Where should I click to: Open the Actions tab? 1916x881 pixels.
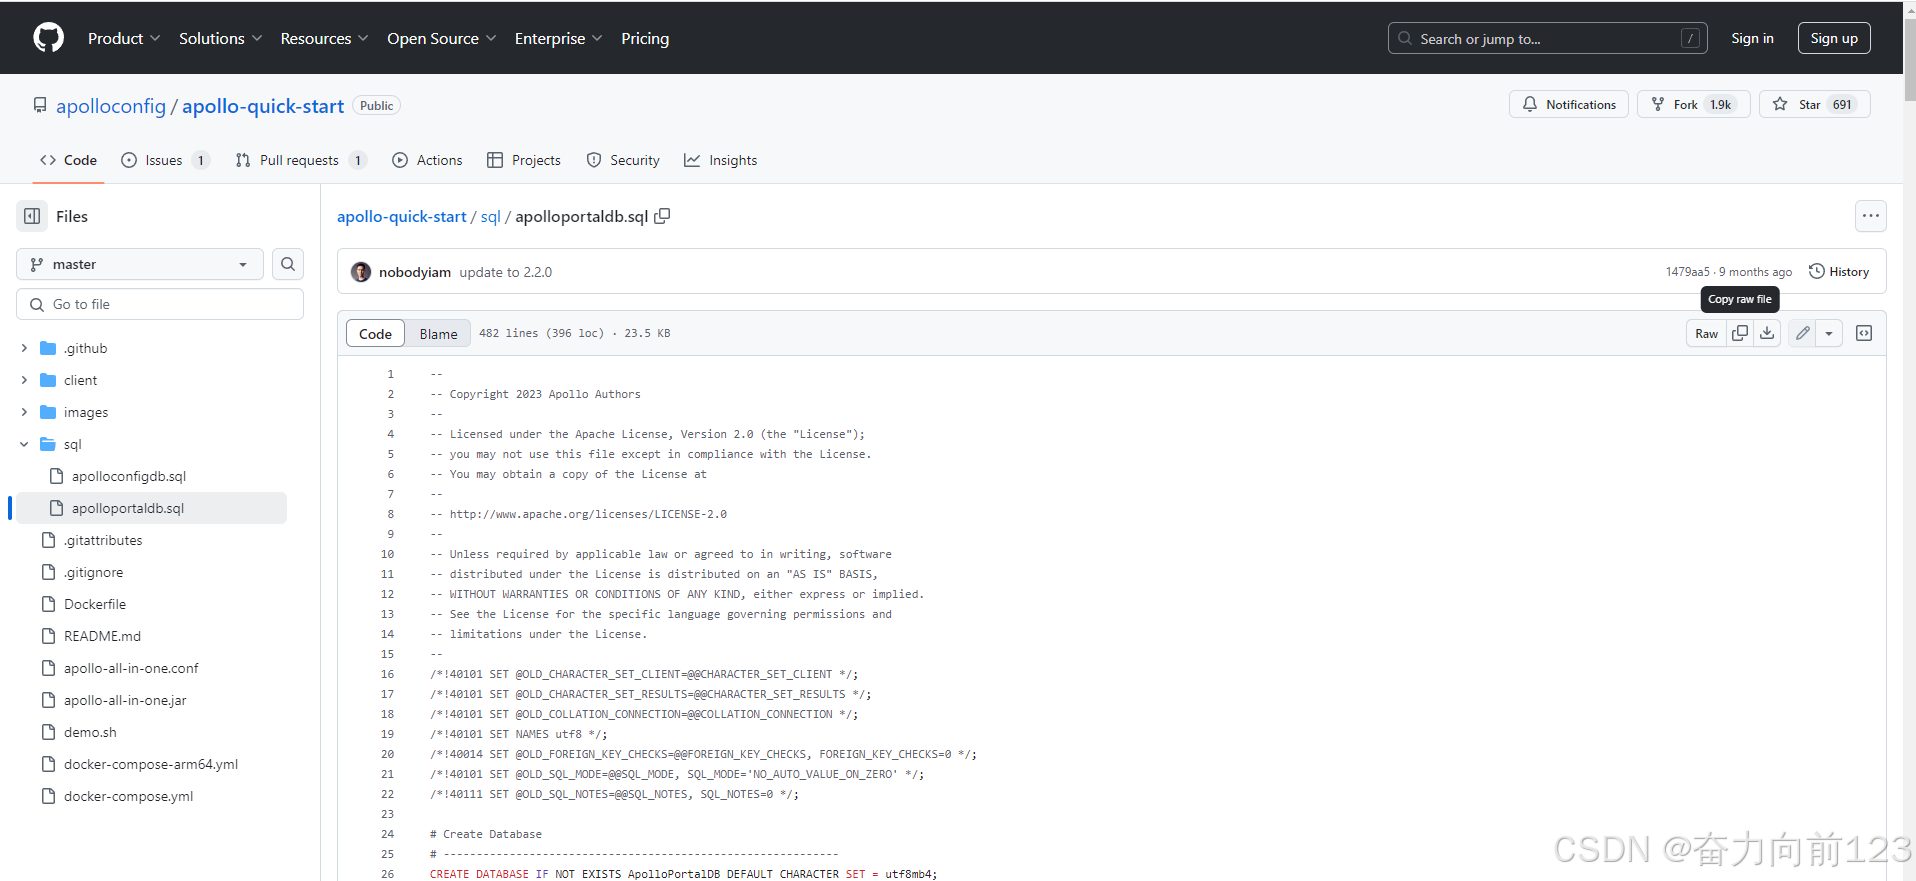click(427, 160)
